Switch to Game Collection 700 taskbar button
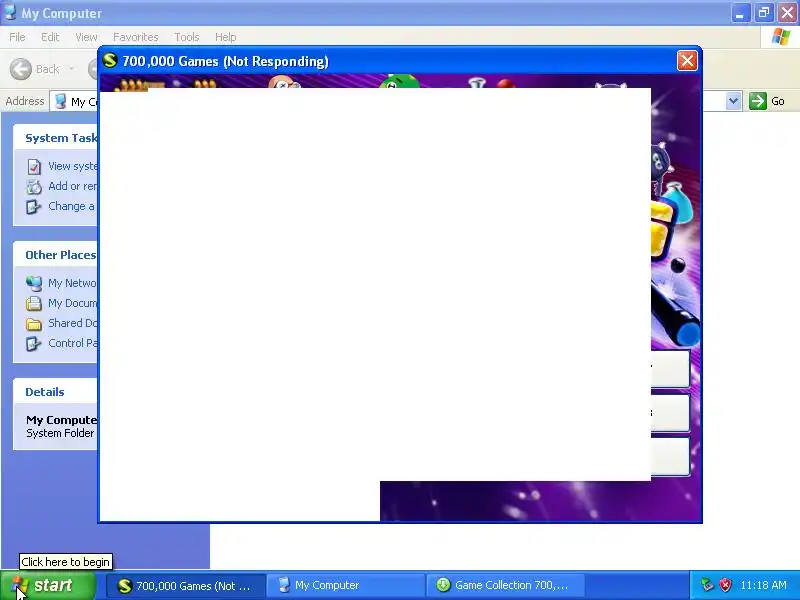 [x=506, y=586]
